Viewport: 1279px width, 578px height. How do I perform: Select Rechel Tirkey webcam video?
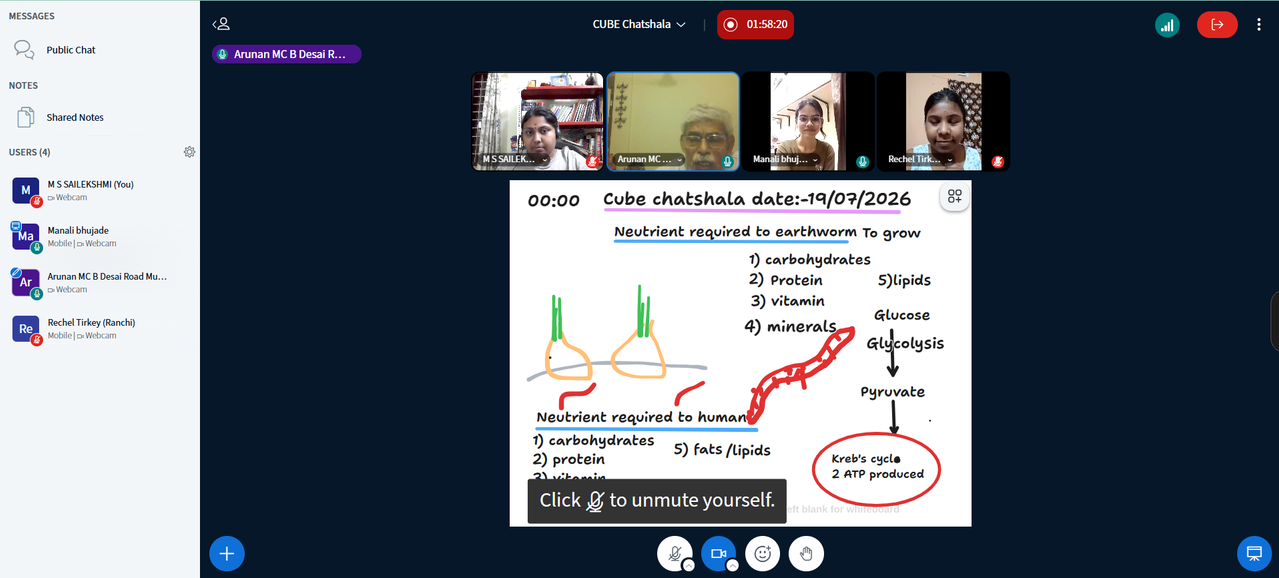[943, 121]
